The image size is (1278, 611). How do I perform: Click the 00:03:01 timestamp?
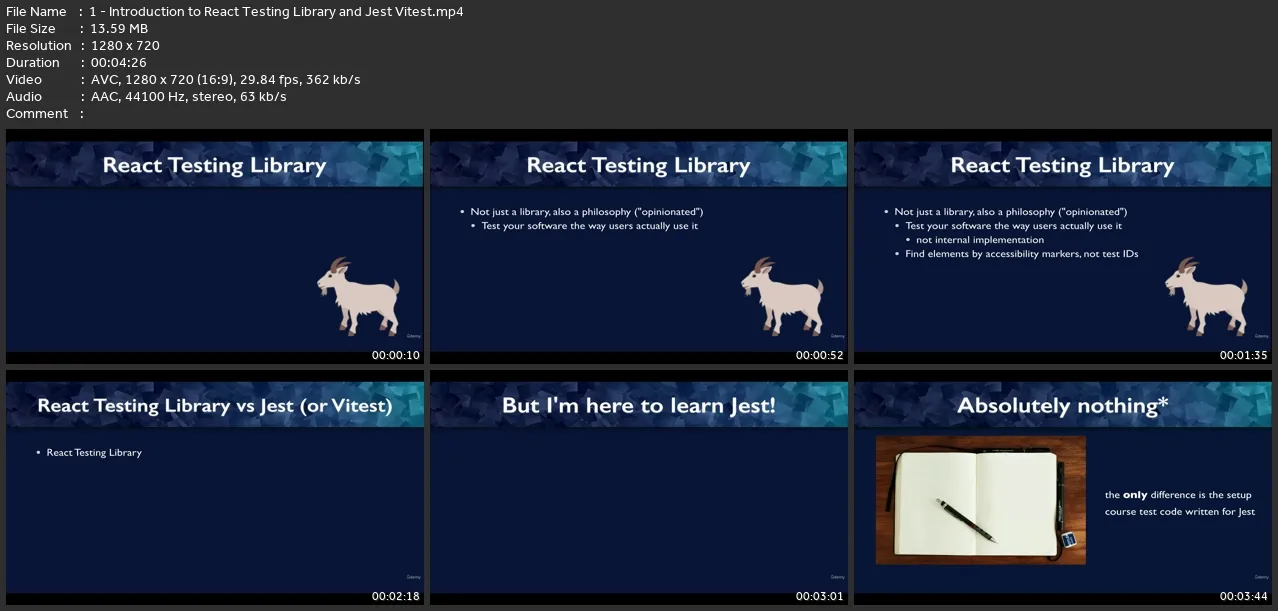coord(820,596)
